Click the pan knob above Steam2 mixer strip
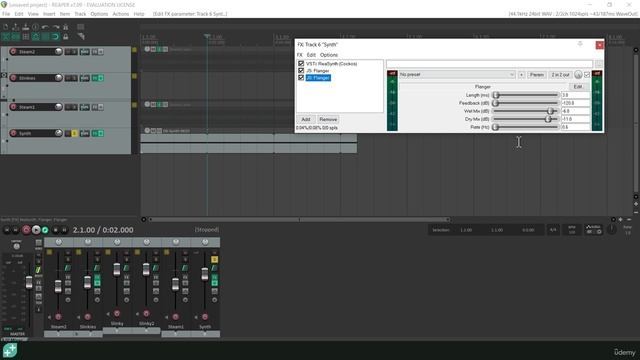The width and height of the screenshot is (640, 360). [58, 242]
